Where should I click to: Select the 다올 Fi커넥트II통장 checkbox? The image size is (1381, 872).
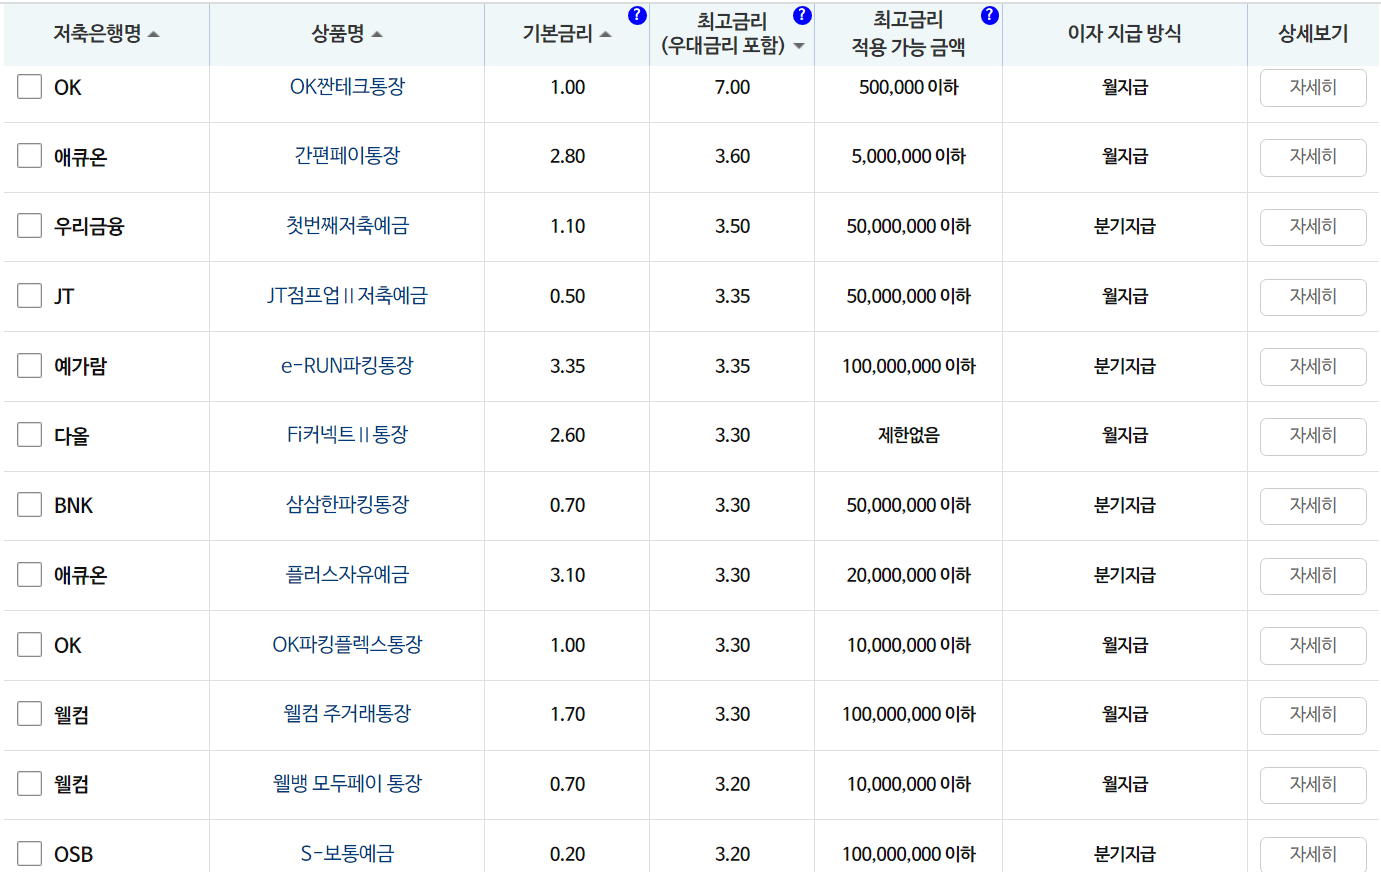(x=29, y=435)
